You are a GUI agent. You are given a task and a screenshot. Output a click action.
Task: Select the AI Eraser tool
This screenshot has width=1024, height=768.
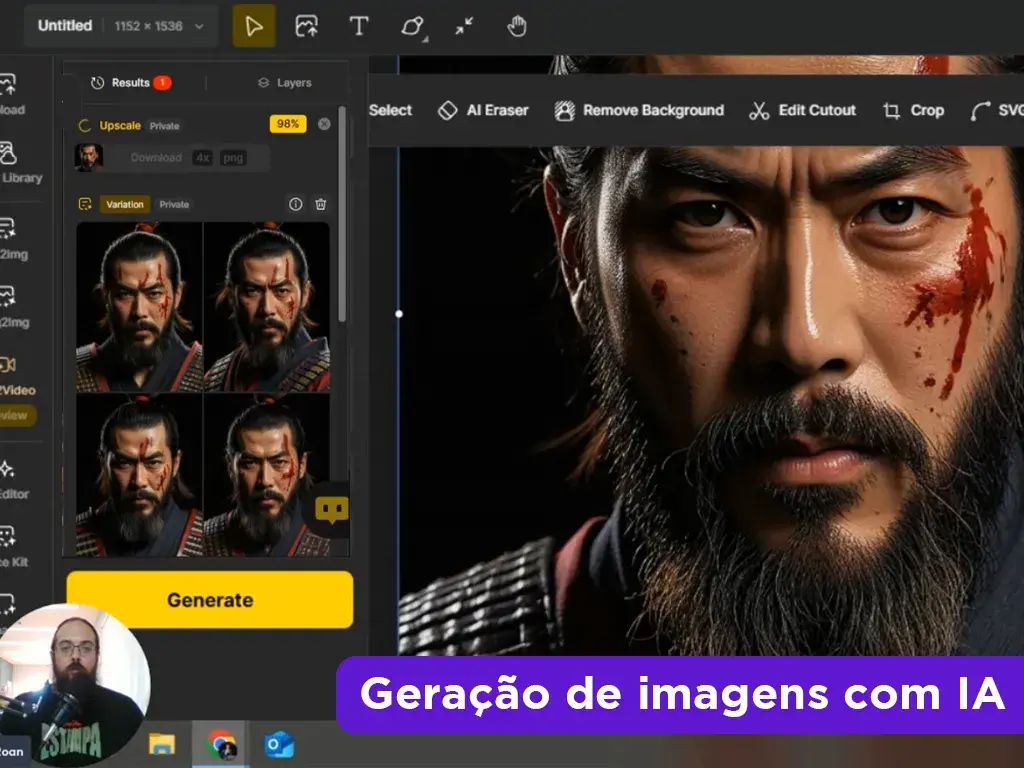tap(483, 110)
